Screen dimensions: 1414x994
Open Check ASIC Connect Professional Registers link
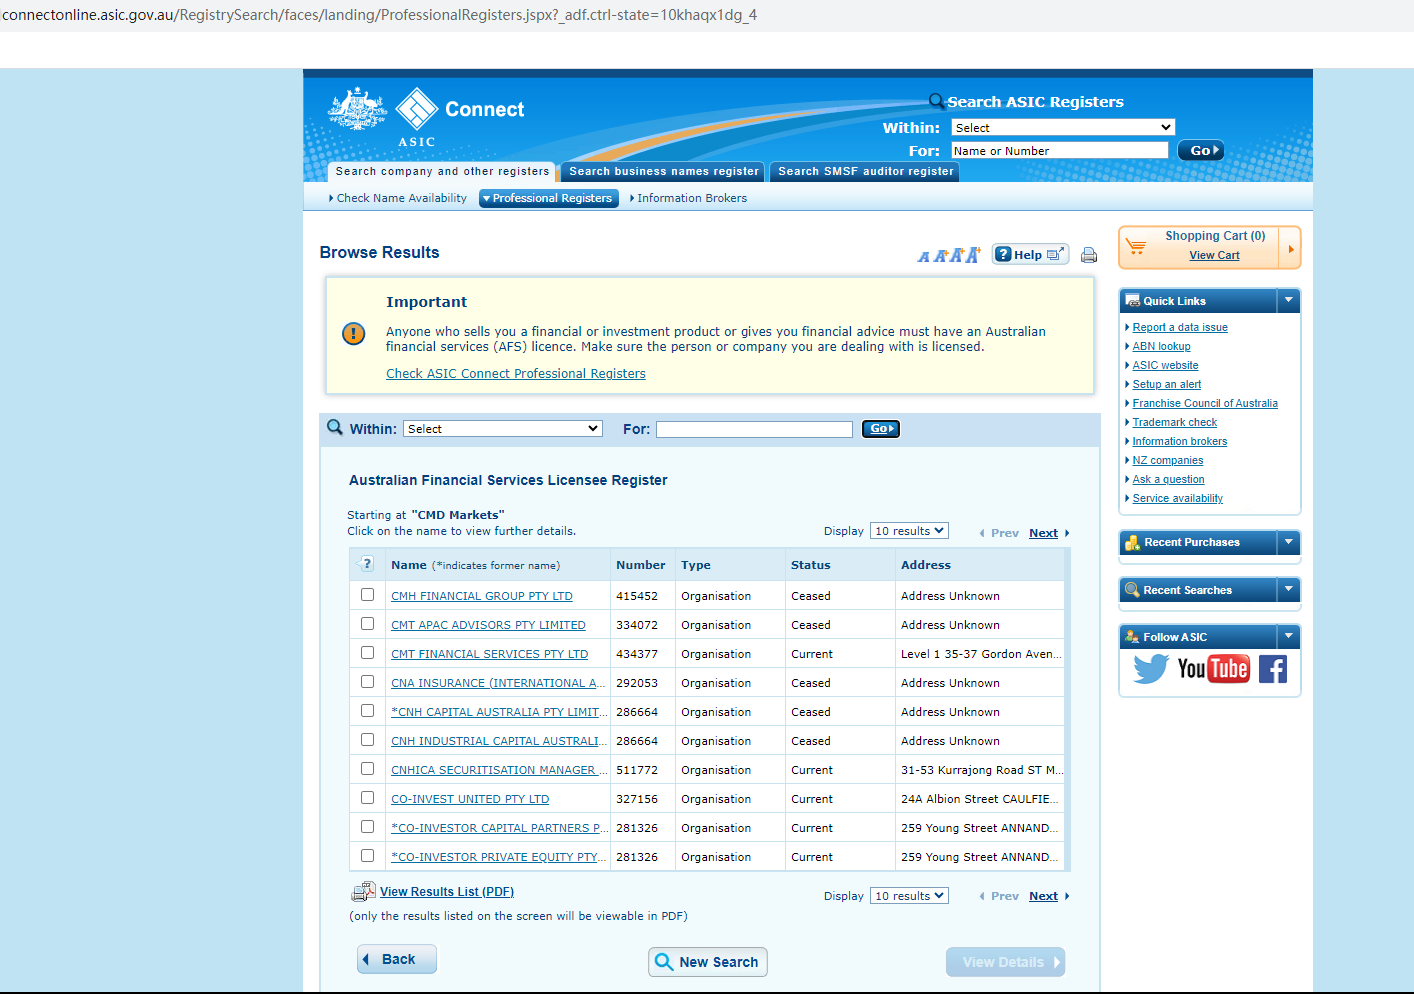click(x=516, y=374)
